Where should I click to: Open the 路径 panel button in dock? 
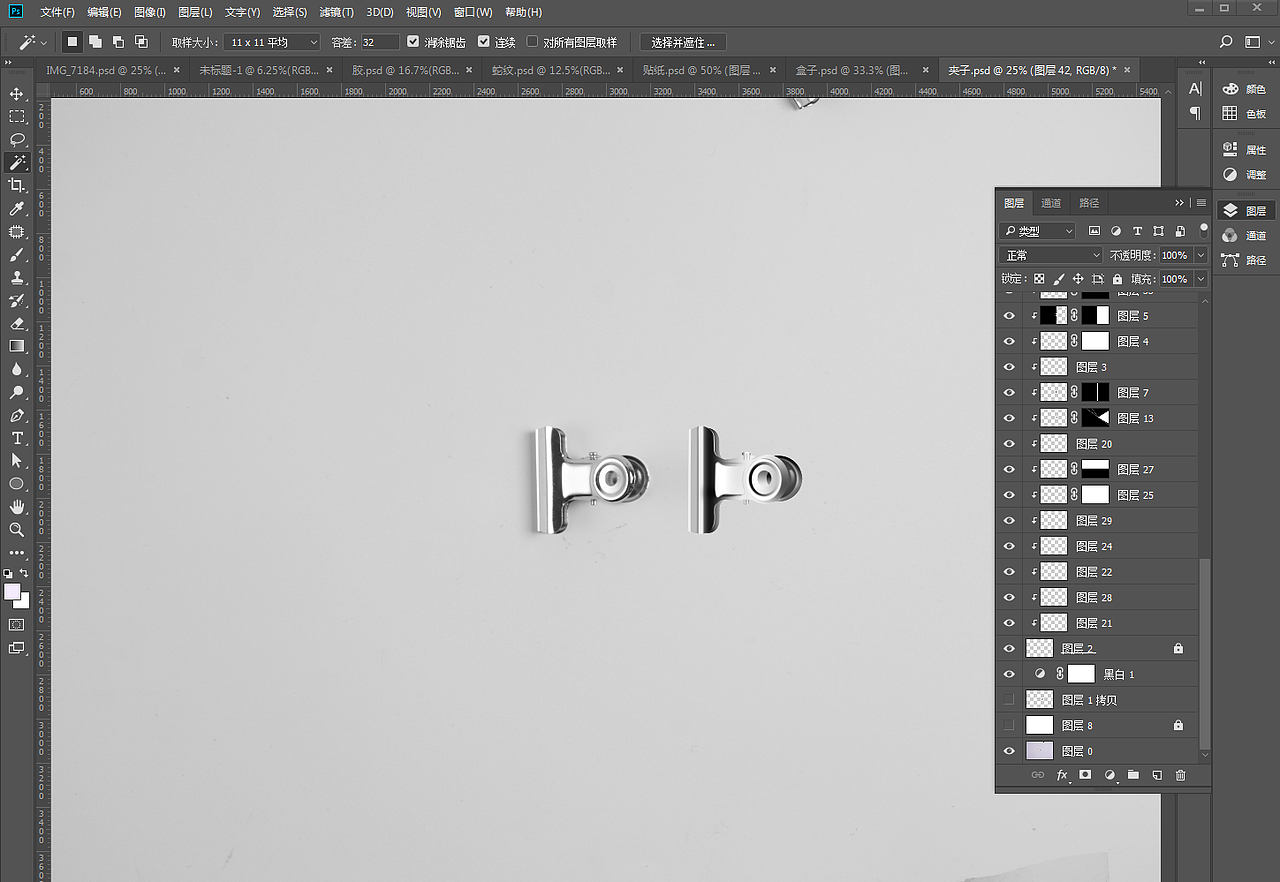coord(1244,260)
